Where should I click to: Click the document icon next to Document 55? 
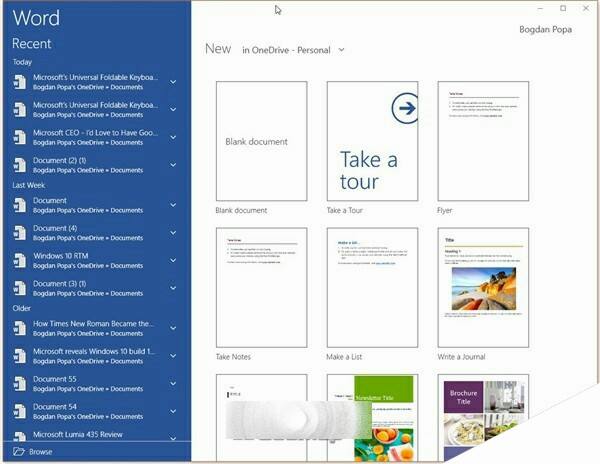click(20, 384)
